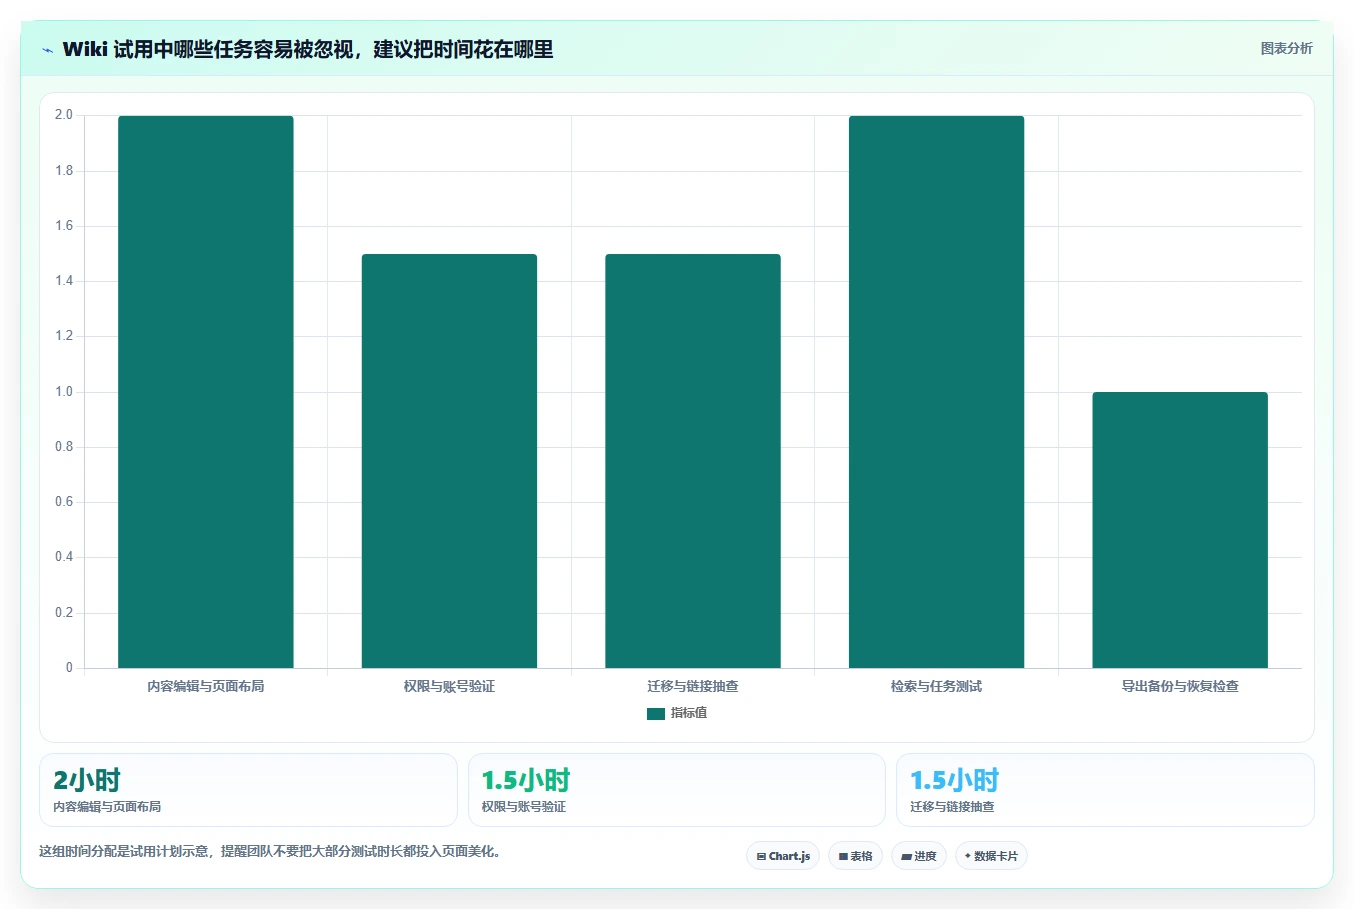Click the 指标值 legend label
The width and height of the screenshot is (1354, 909).
point(689,713)
